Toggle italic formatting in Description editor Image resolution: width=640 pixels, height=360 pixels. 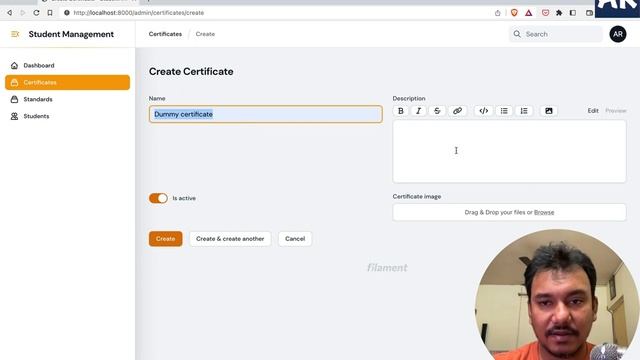coord(418,111)
